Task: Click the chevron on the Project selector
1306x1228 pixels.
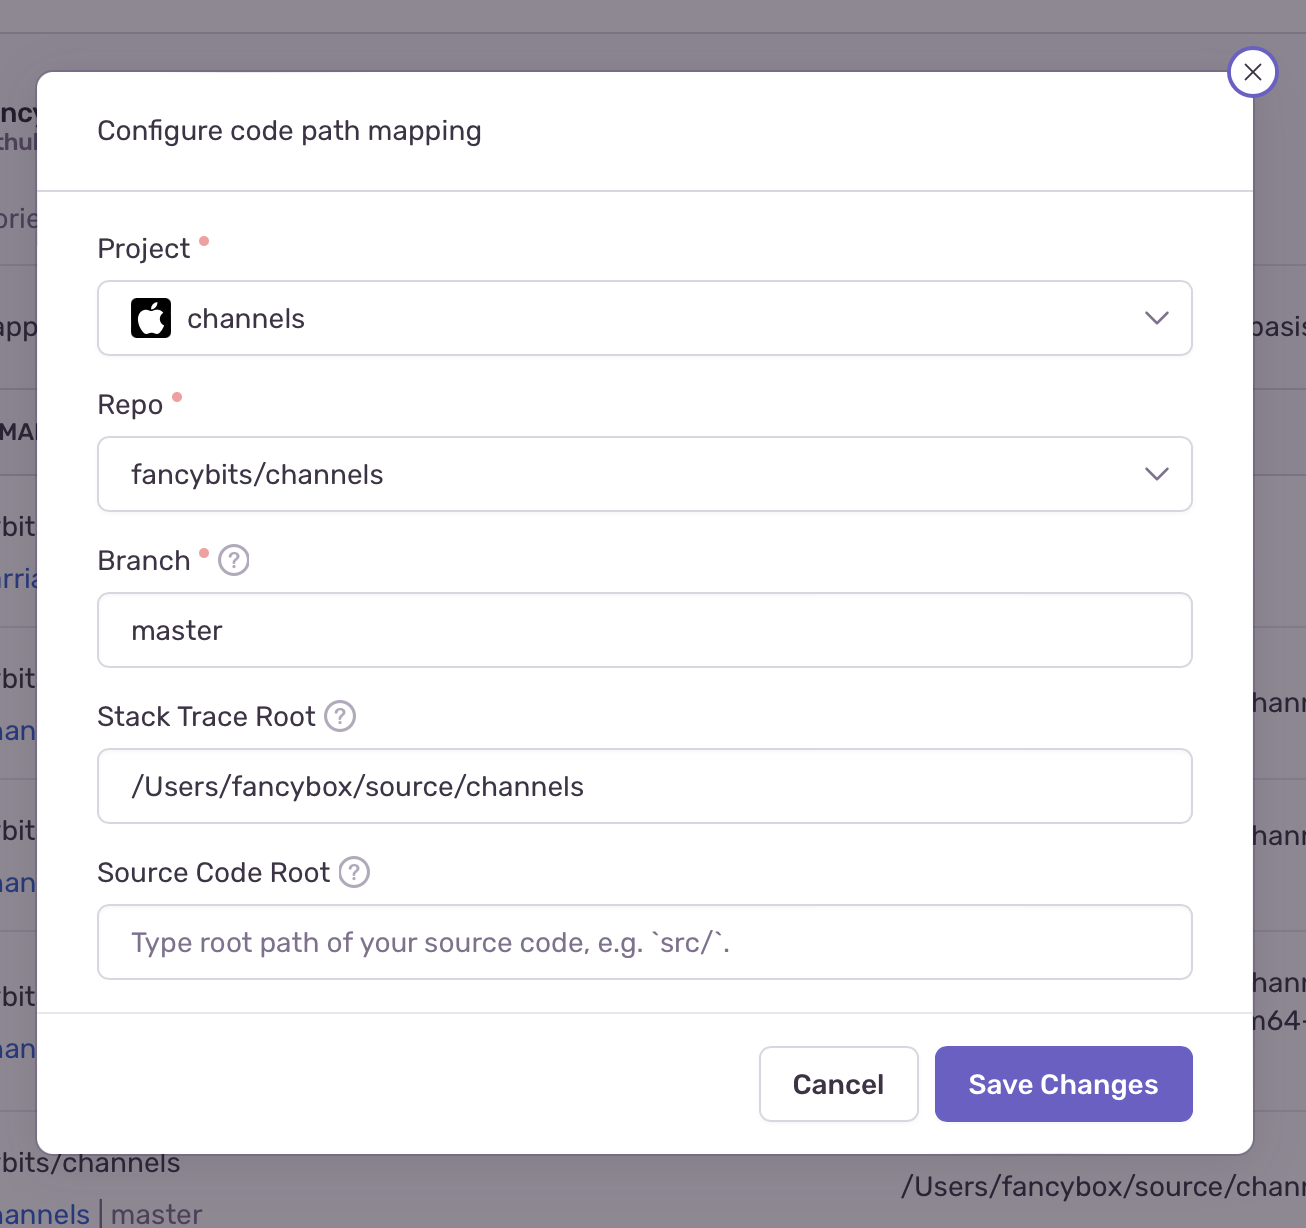Action: tap(1156, 318)
